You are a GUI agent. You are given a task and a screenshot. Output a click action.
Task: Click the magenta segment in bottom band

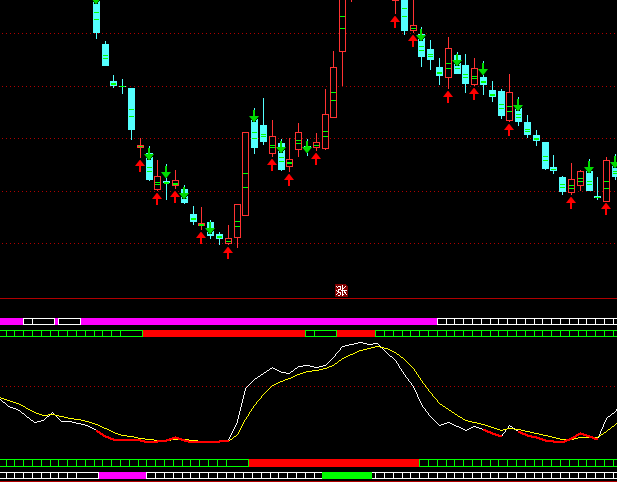click(x=122, y=476)
